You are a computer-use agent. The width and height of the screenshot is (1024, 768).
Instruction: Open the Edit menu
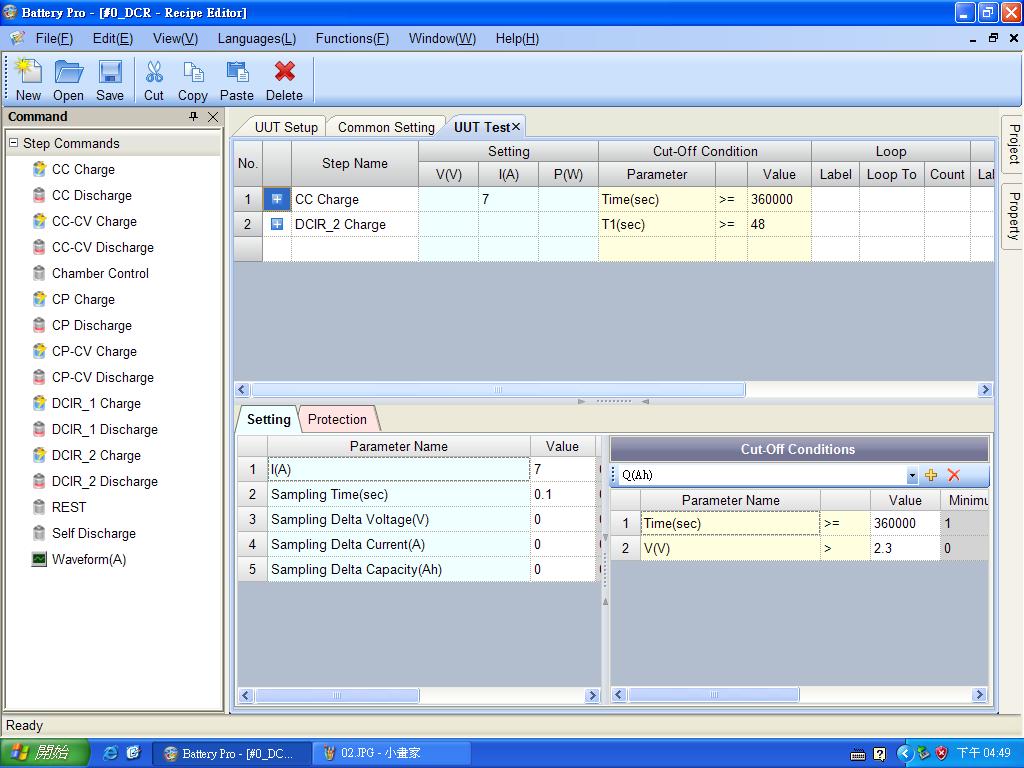click(113, 39)
